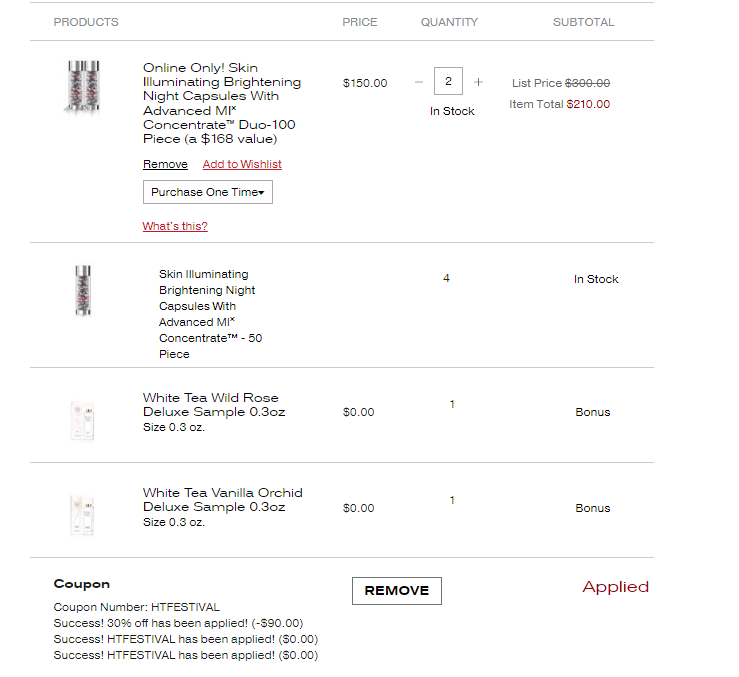739x677 pixels.
Task: Click the White Tea Wild Rose sample name
Action: point(214,405)
